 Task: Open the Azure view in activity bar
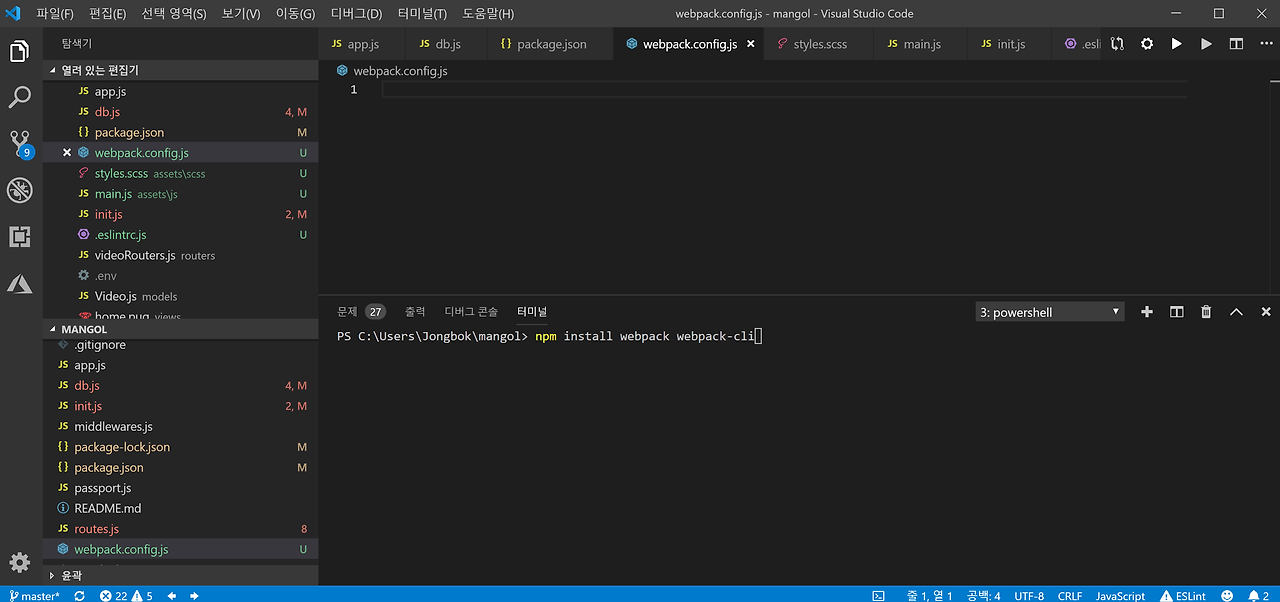click(20, 284)
